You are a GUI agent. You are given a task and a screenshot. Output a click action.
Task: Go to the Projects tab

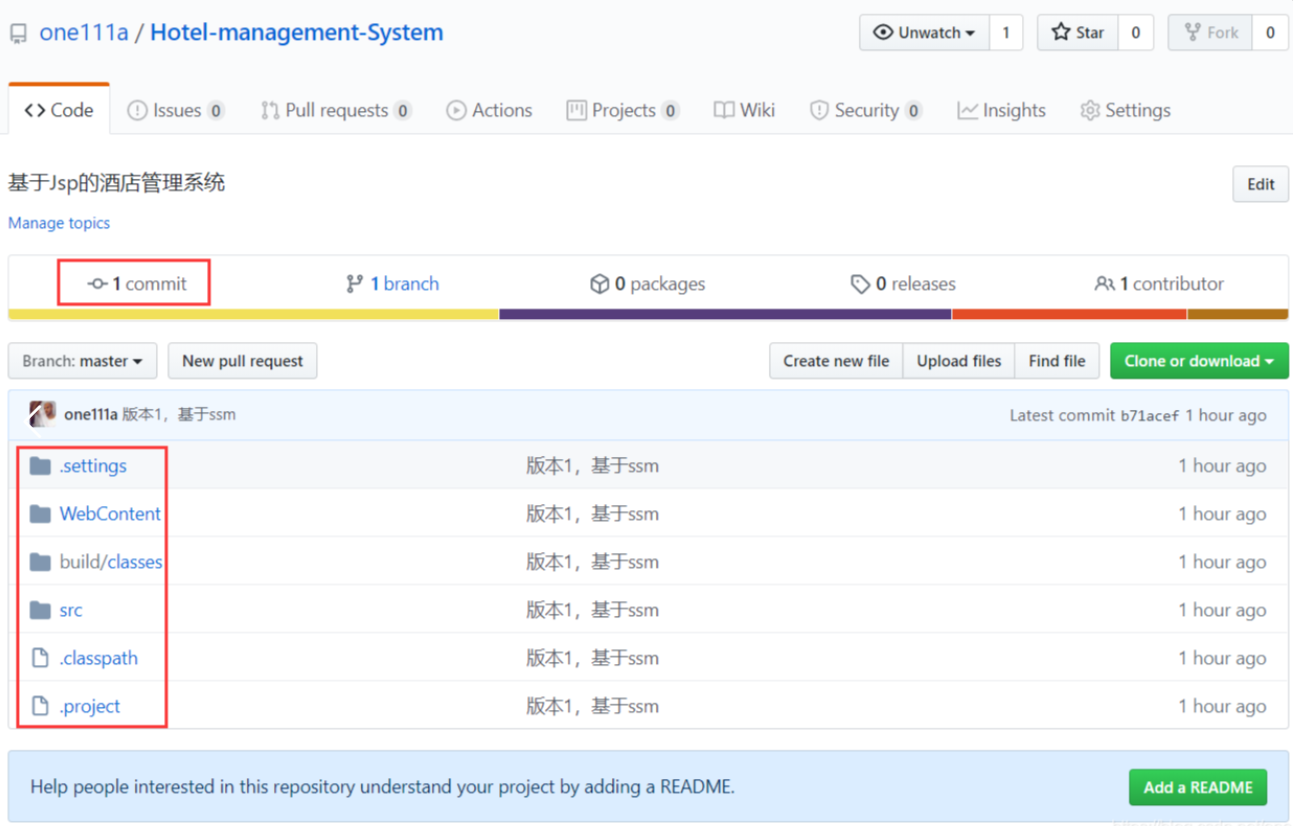point(623,110)
